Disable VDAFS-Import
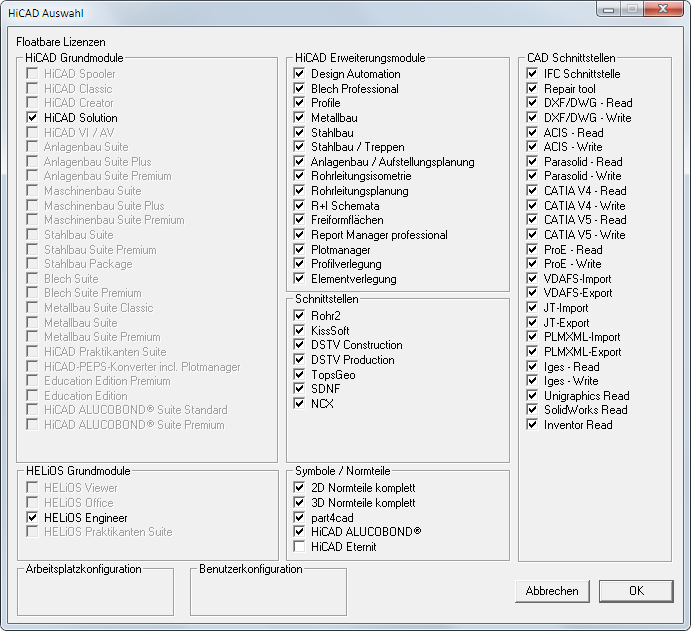691x631 pixels. click(532, 279)
